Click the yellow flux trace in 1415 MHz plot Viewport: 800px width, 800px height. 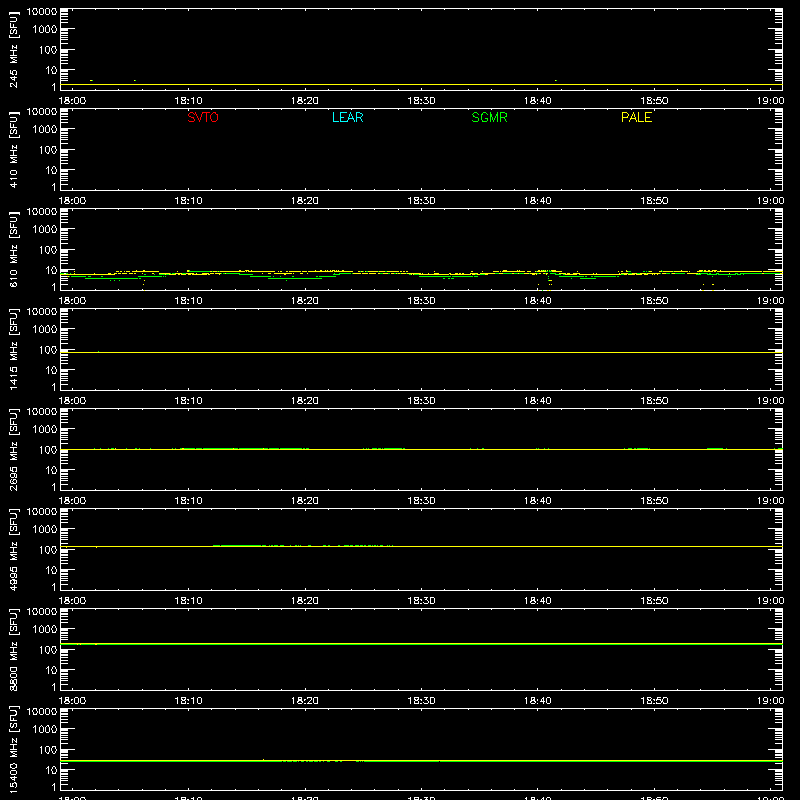(421, 353)
